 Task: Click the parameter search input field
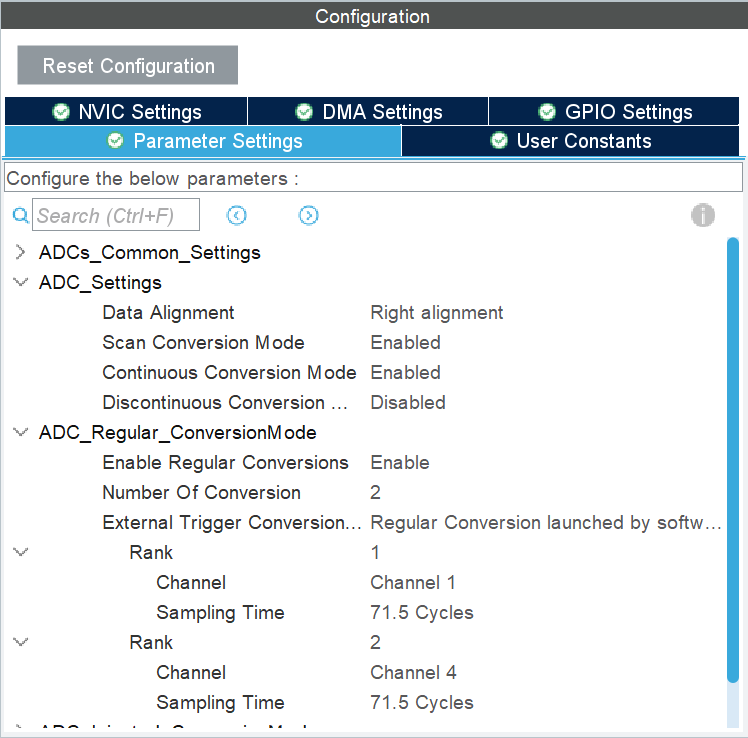coord(116,215)
